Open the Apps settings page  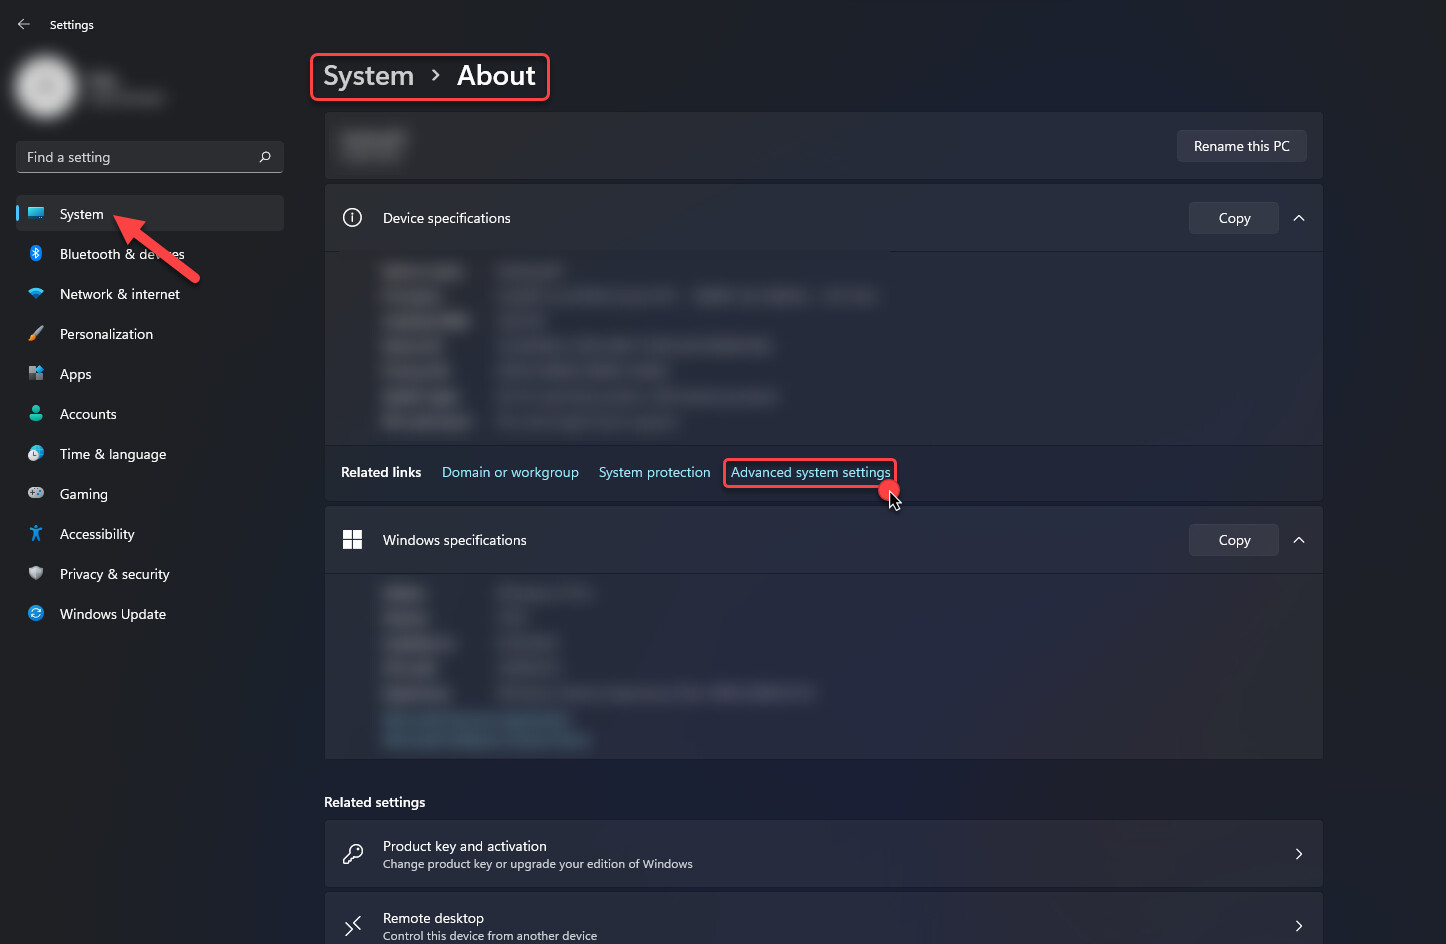[150, 374]
